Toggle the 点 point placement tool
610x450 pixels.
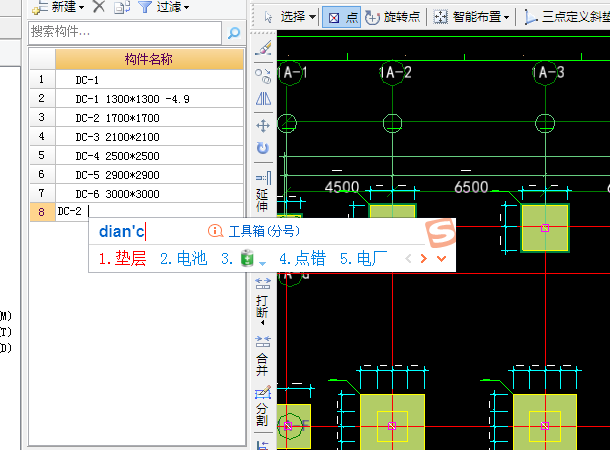click(342, 17)
